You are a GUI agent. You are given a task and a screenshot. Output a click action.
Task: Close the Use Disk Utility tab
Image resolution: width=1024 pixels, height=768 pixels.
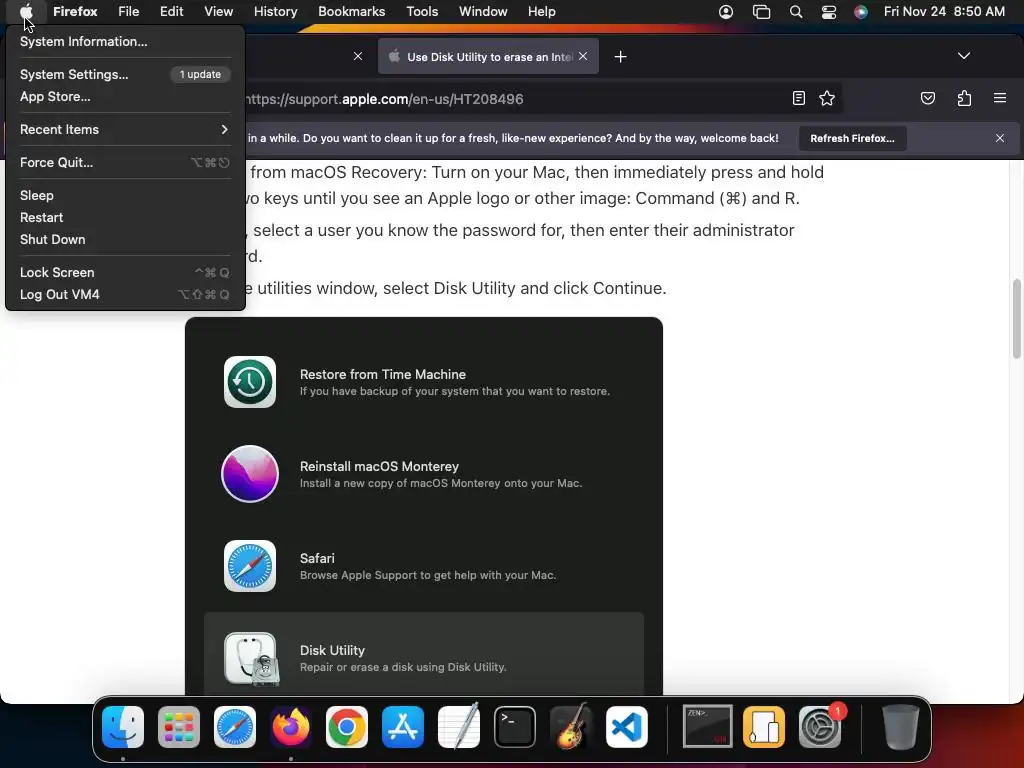coord(583,56)
